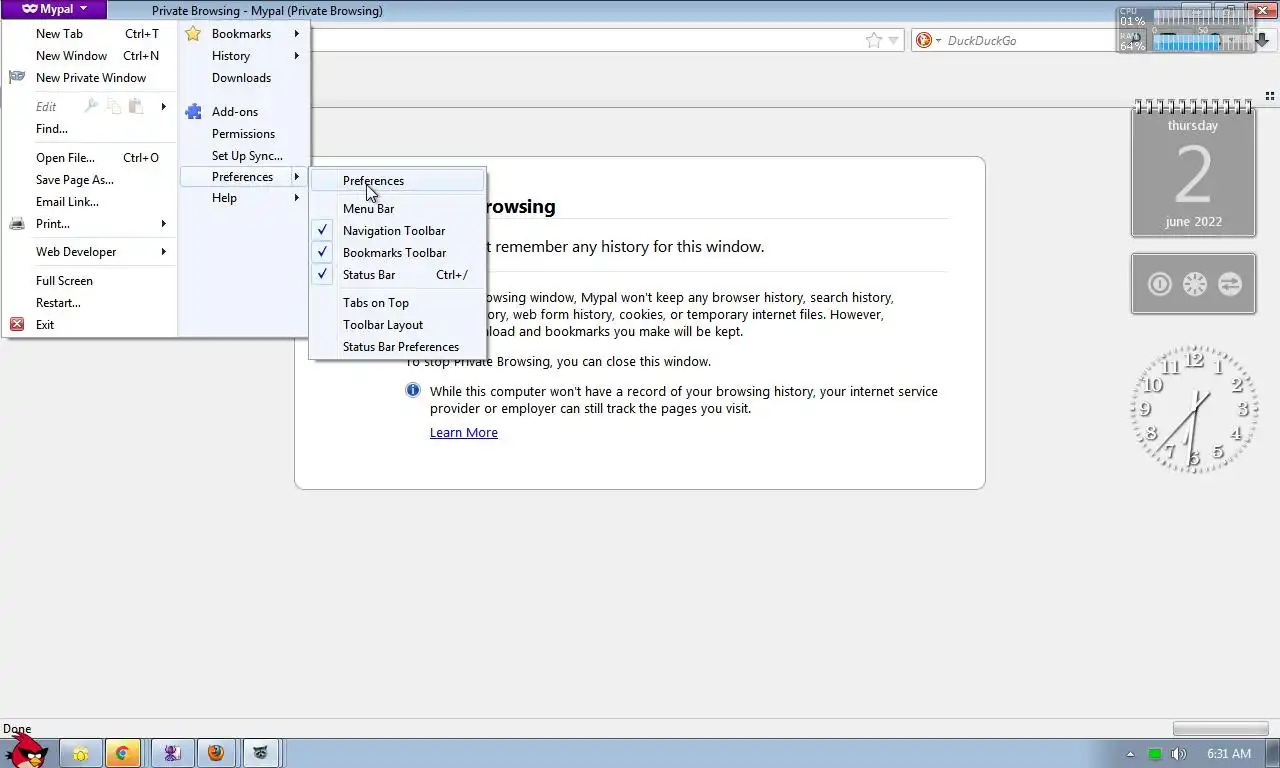Click the printer icon beside Print
Viewport: 1280px width, 768px height.
[x=17, y=224]
